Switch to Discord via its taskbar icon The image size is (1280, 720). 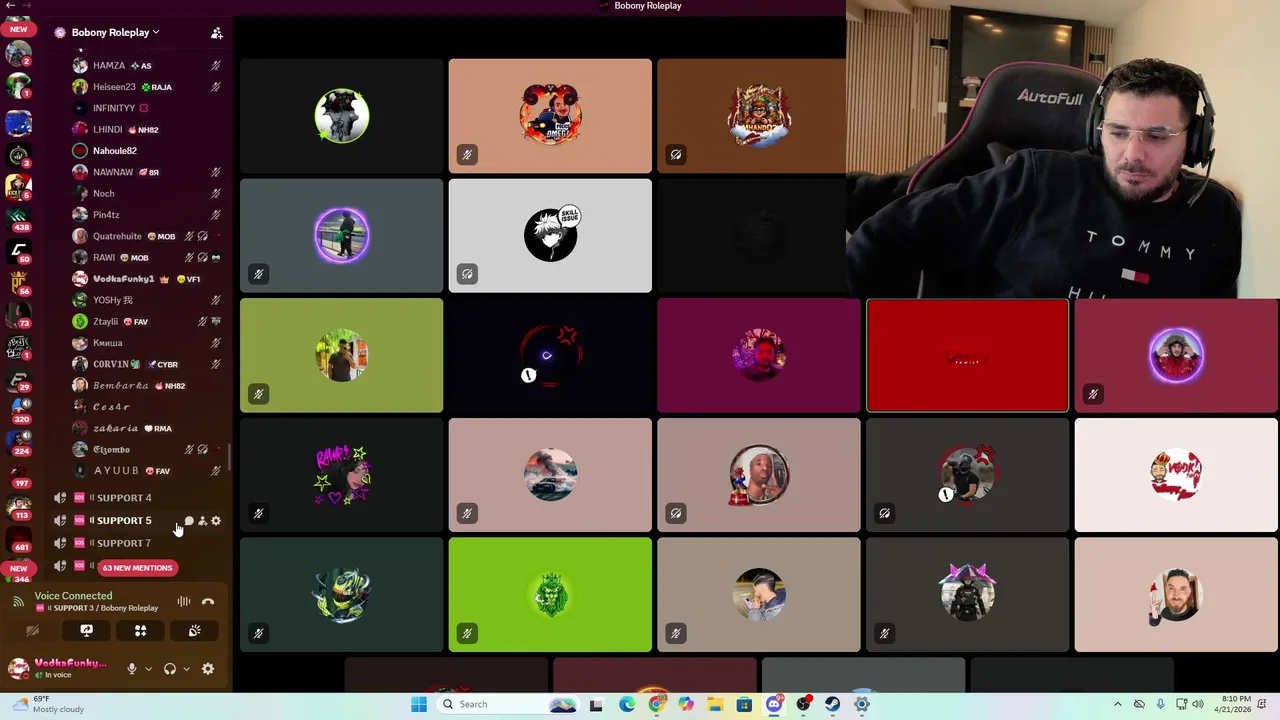[774, 704]
